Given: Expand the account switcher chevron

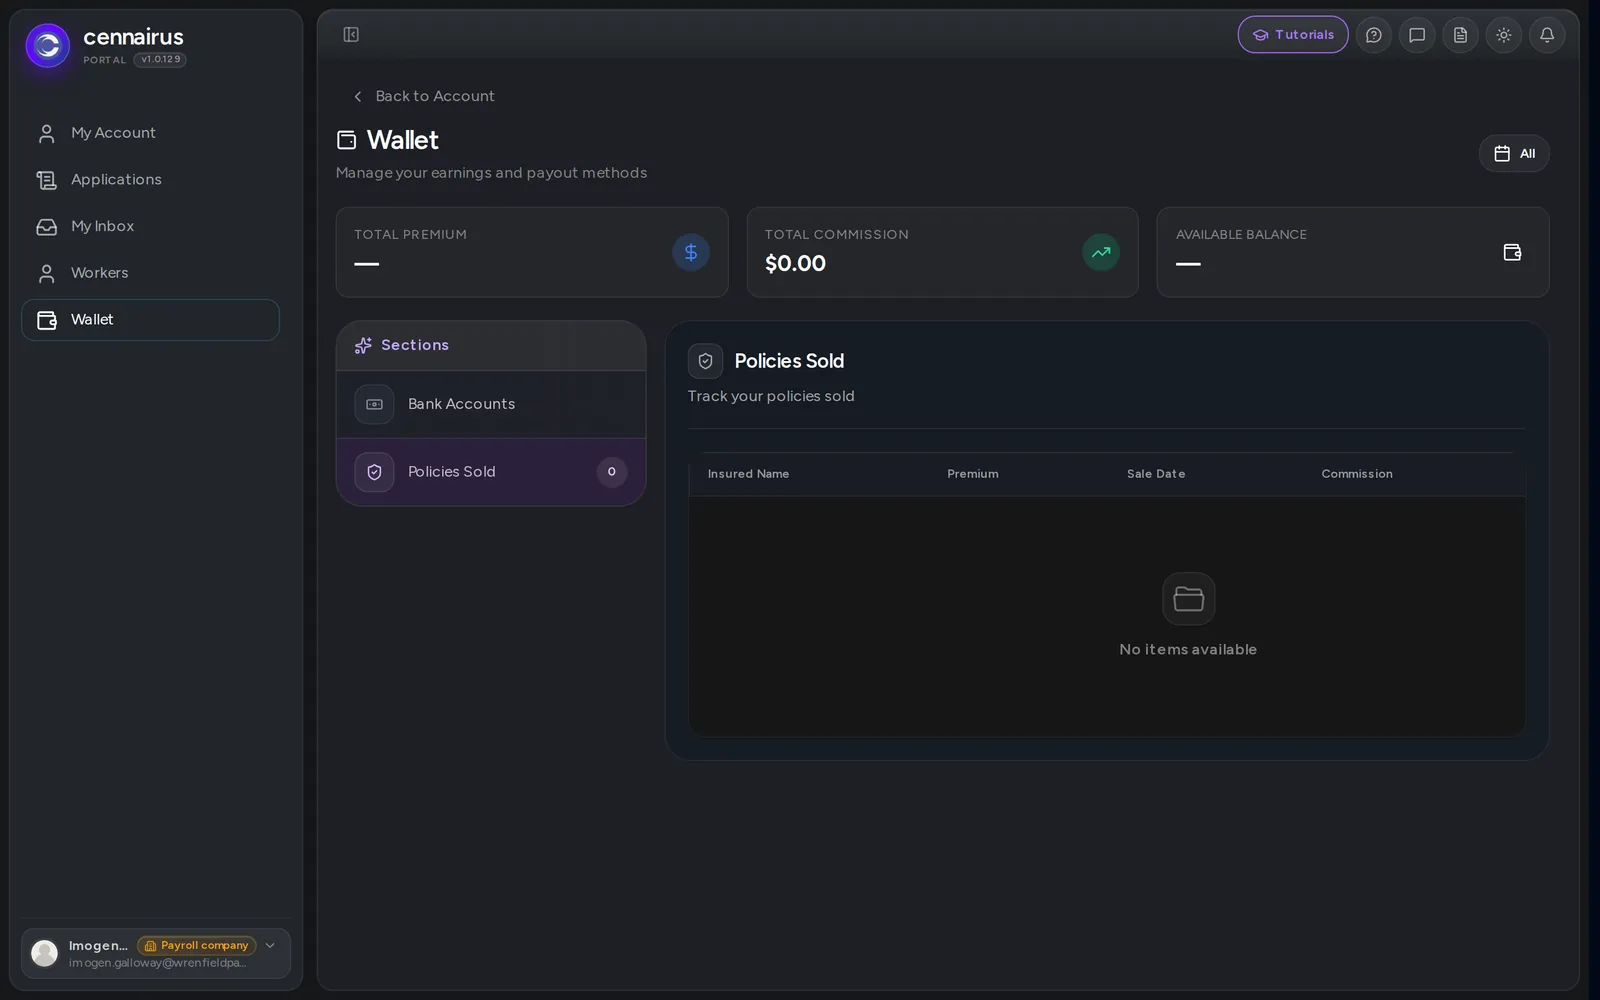Looking at the screenshot, I should [x=270, y=945].
